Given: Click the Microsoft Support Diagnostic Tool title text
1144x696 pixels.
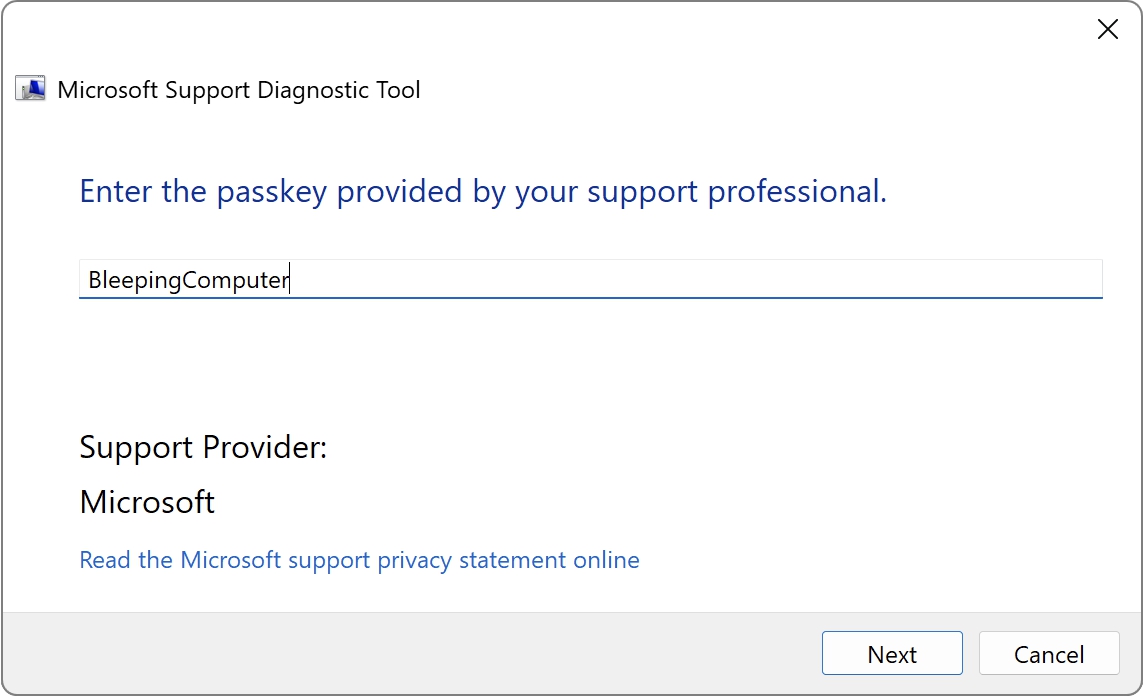Looking at the screenshot, I should pyautogui.click(x=239, y=90).
